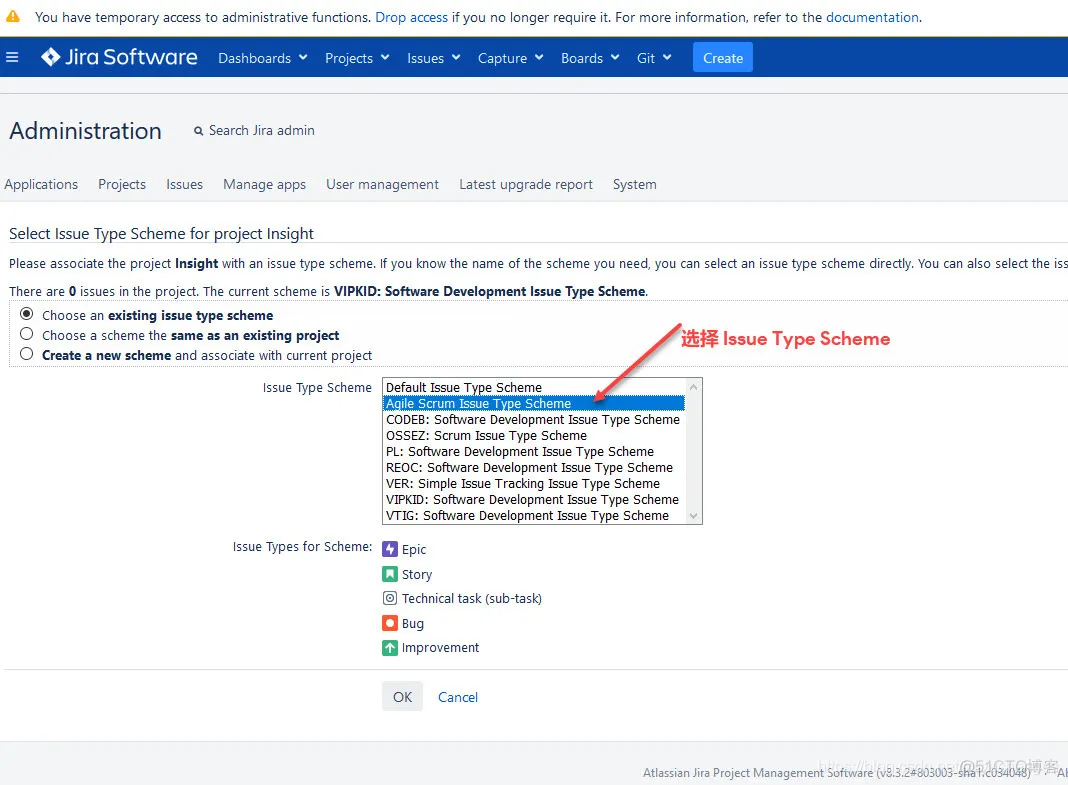The height and width of the screenshot is (785, 1068).
Task: Click the 'Bug' issue type label
Action: pos(412,624)
